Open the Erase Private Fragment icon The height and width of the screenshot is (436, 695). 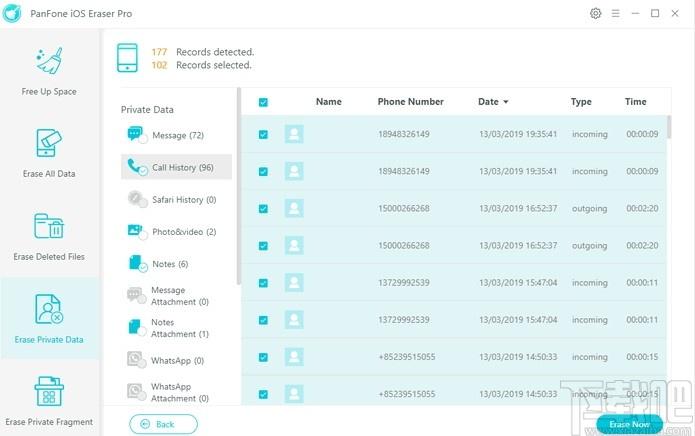[x=49, y=391]
